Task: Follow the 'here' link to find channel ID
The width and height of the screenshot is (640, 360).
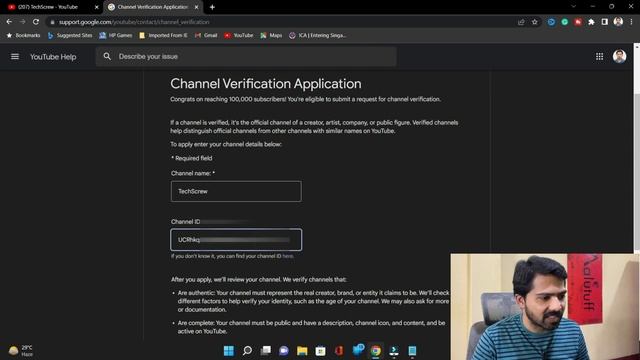Action: click(x=288, y=256)
